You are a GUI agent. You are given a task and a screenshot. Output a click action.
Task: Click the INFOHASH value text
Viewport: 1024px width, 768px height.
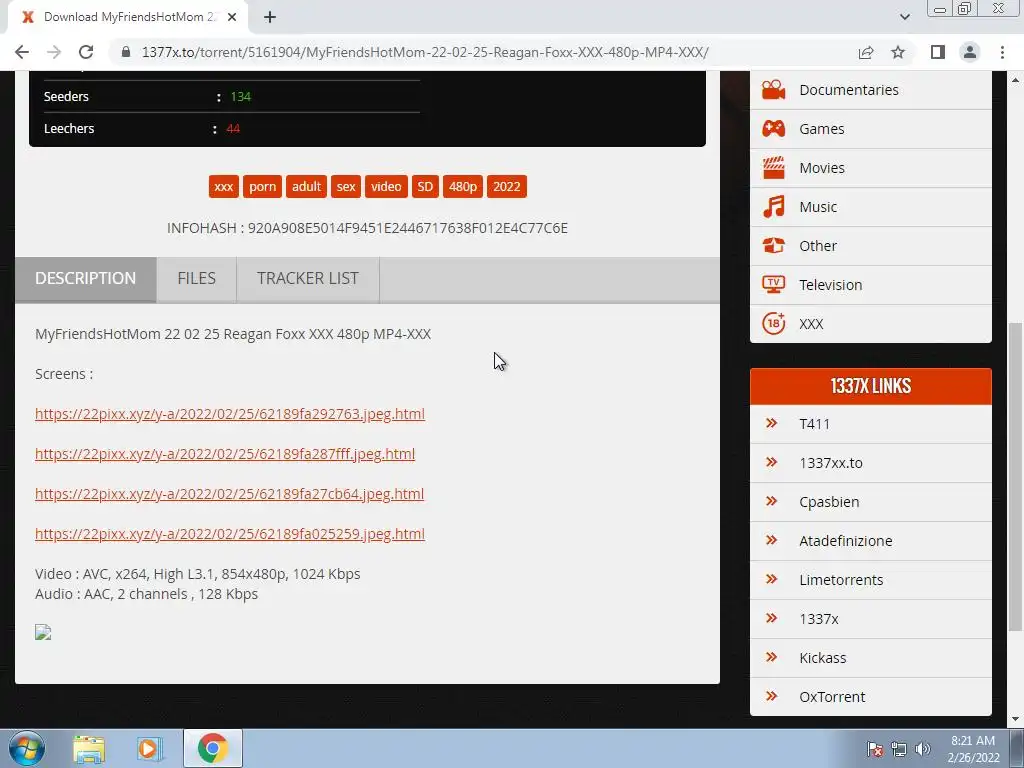tap(408, 229)
